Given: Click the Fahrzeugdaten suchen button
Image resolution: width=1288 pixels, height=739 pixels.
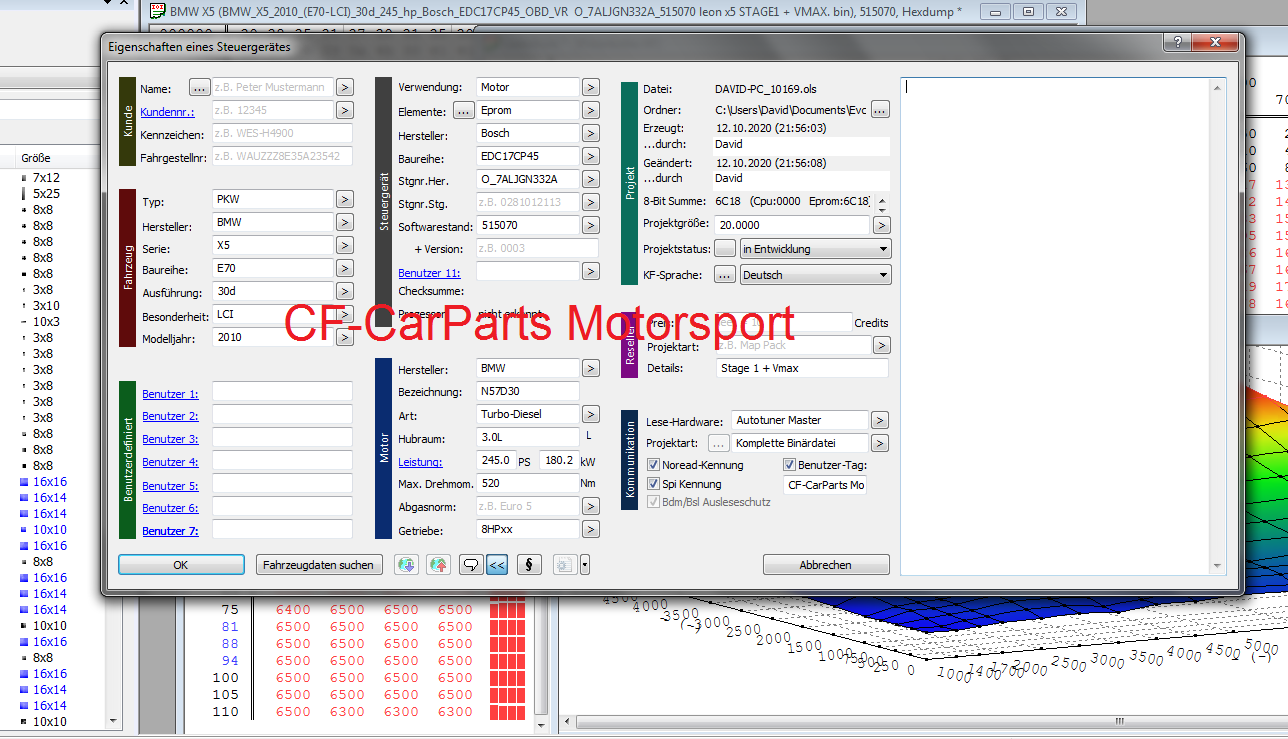Looking at the screenshot, I should pyautogui.click(x=319, y=565).
